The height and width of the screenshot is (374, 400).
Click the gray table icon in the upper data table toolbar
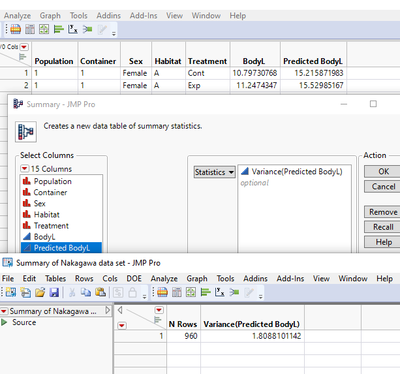point(30,29)
